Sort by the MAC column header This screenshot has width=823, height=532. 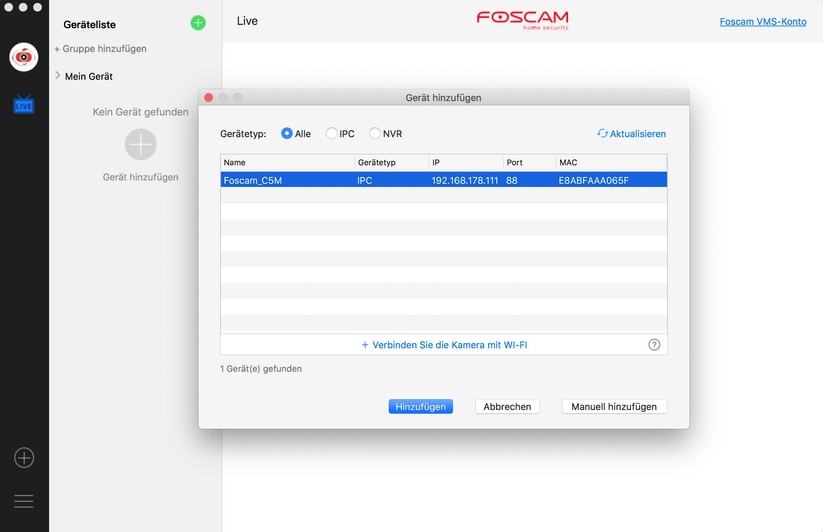tap(611, 163)
